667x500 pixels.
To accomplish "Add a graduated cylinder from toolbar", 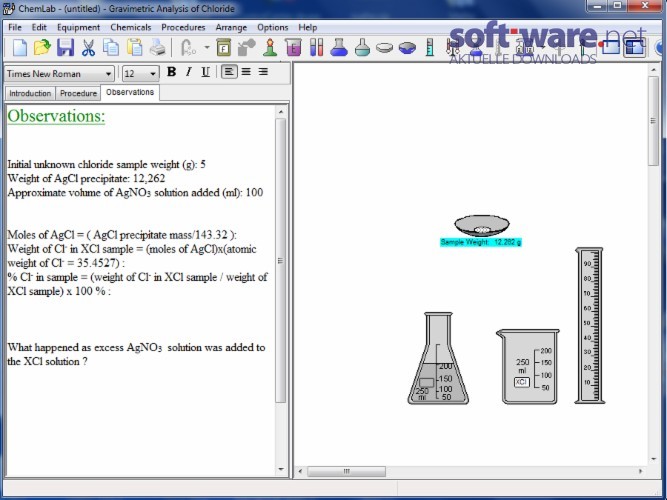I will click(x=430, y=47).
